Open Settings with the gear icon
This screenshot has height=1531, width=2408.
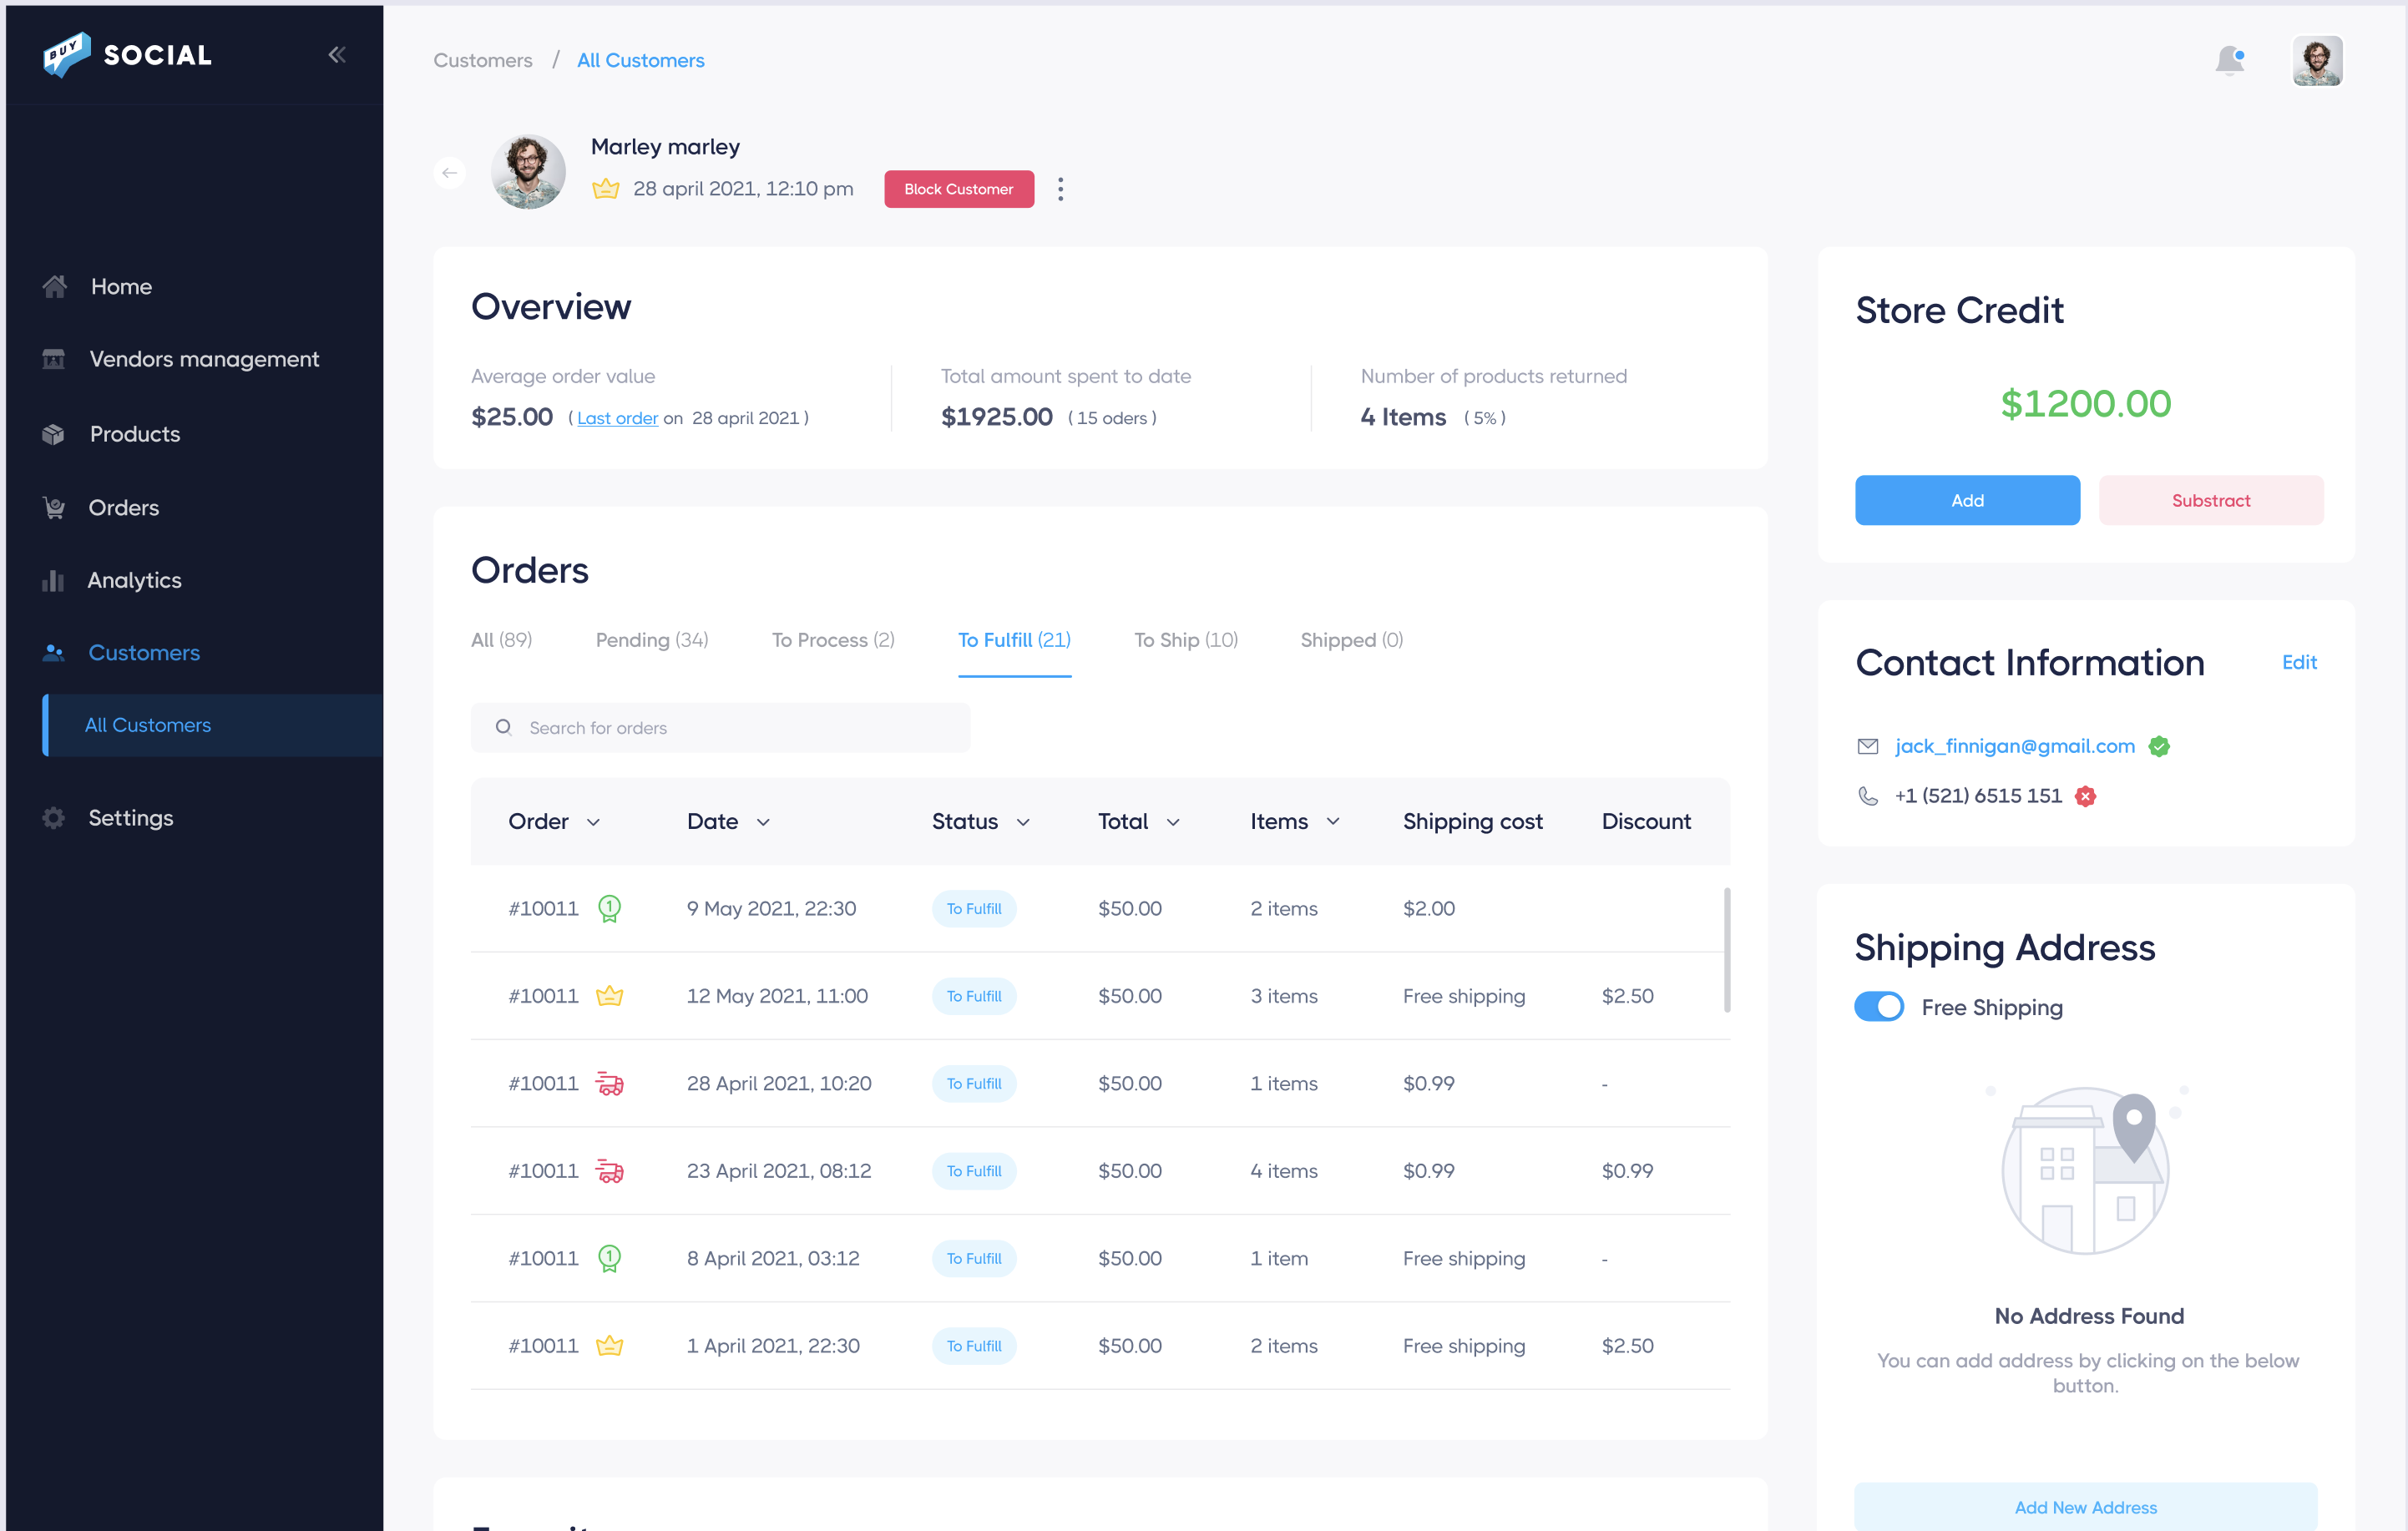pyautogui.click(x=54, y=818)
